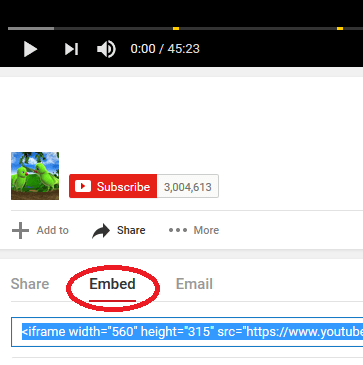Open the parrot channel avatar
The image size is (363, 365).
click(35, 176)
